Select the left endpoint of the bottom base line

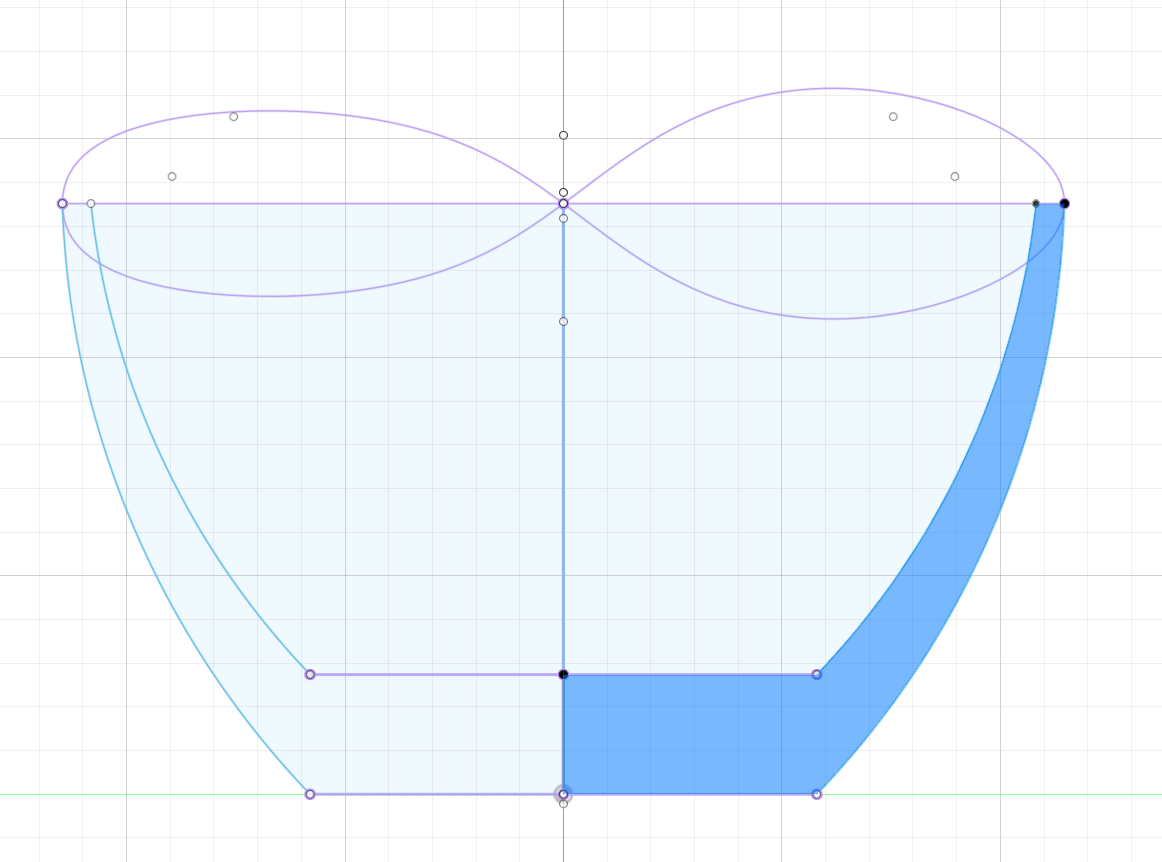coord(310,794)
